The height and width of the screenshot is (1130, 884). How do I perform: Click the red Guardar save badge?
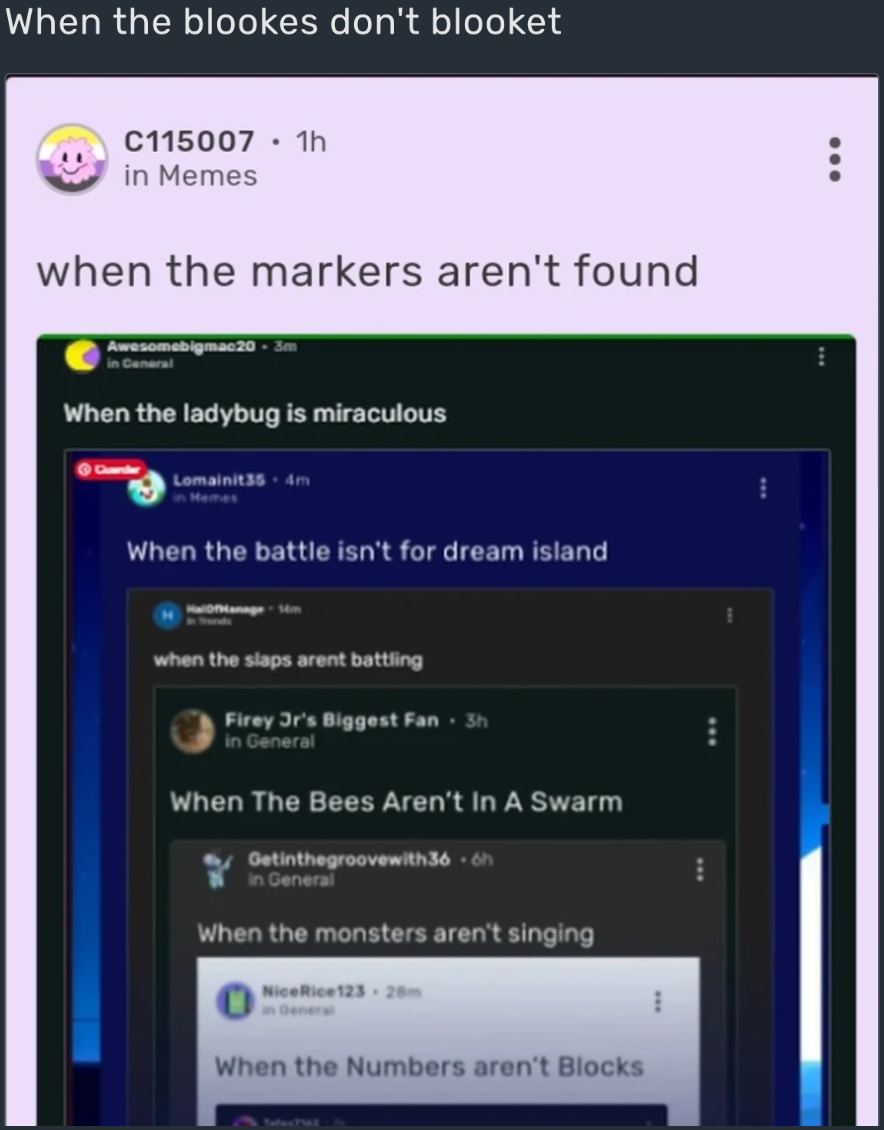[110, 469]
